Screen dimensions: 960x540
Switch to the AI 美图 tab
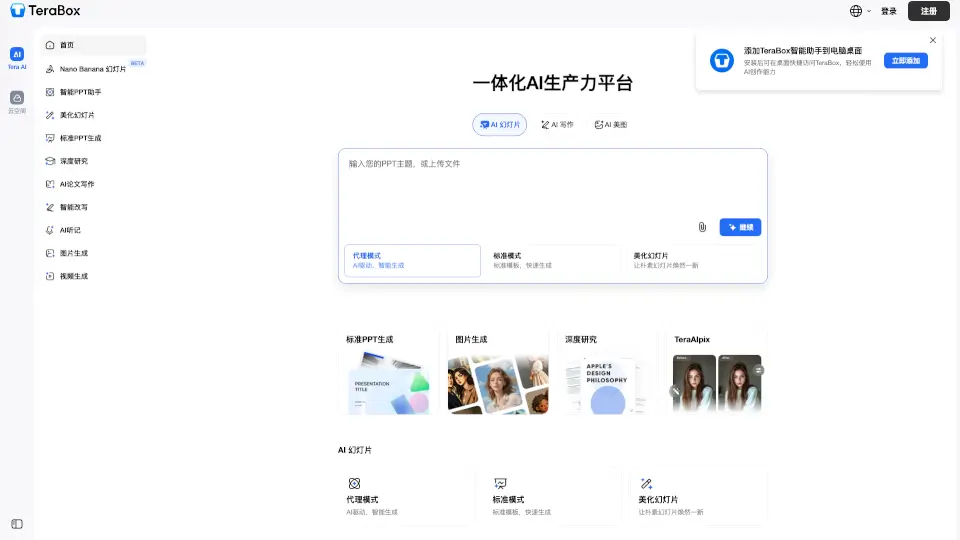[x=610, y=125]
